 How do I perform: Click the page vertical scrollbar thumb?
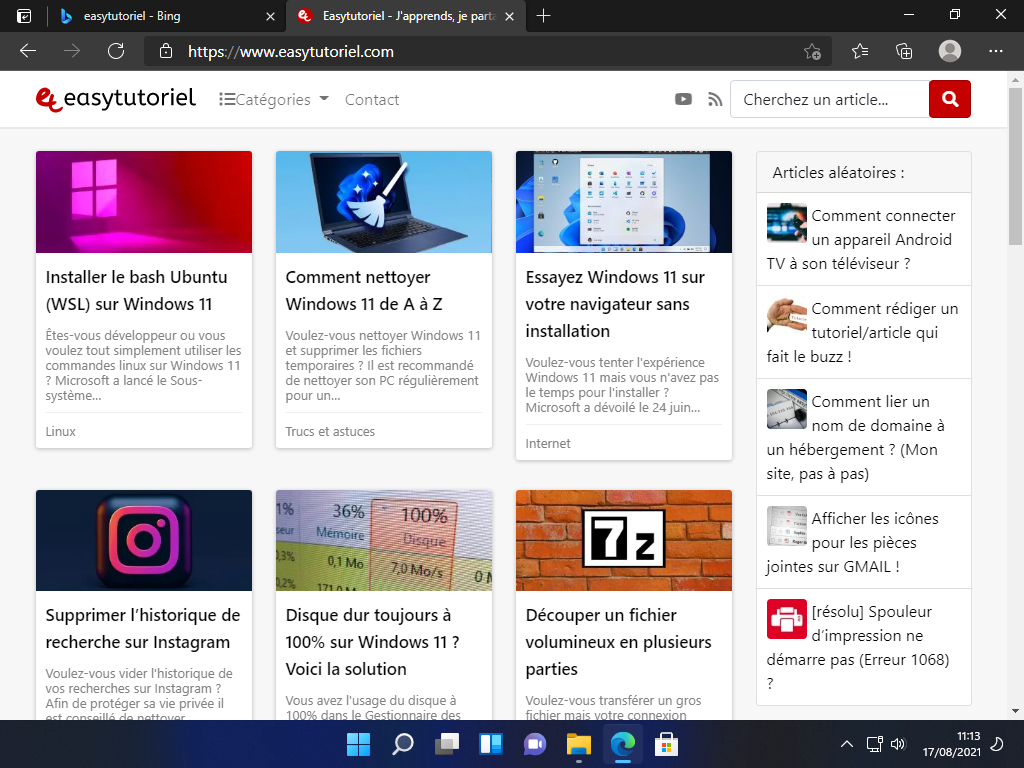coord(1015,167)
